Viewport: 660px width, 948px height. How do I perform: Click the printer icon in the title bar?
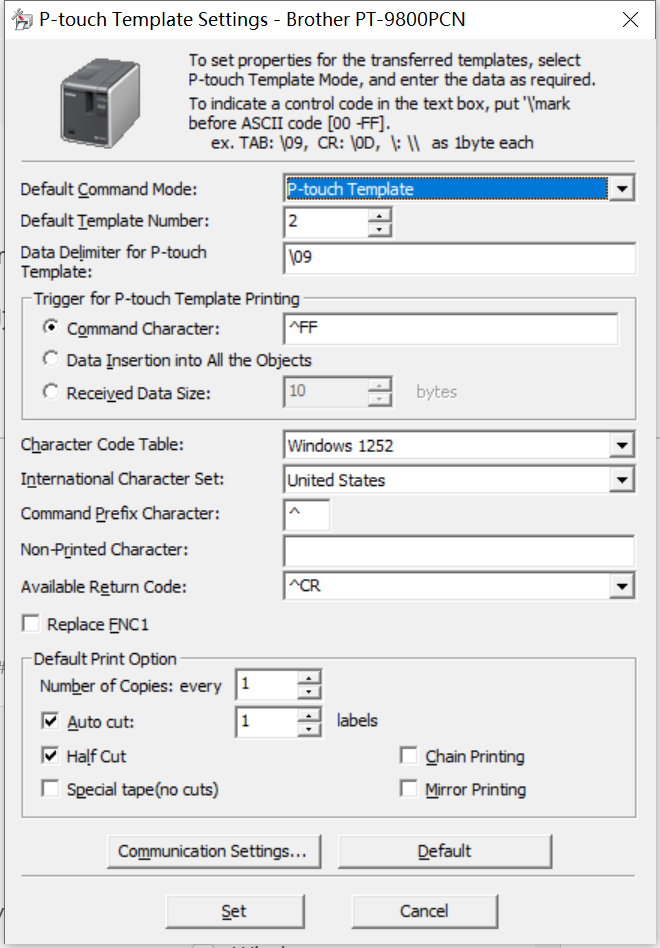coord(22,19)
